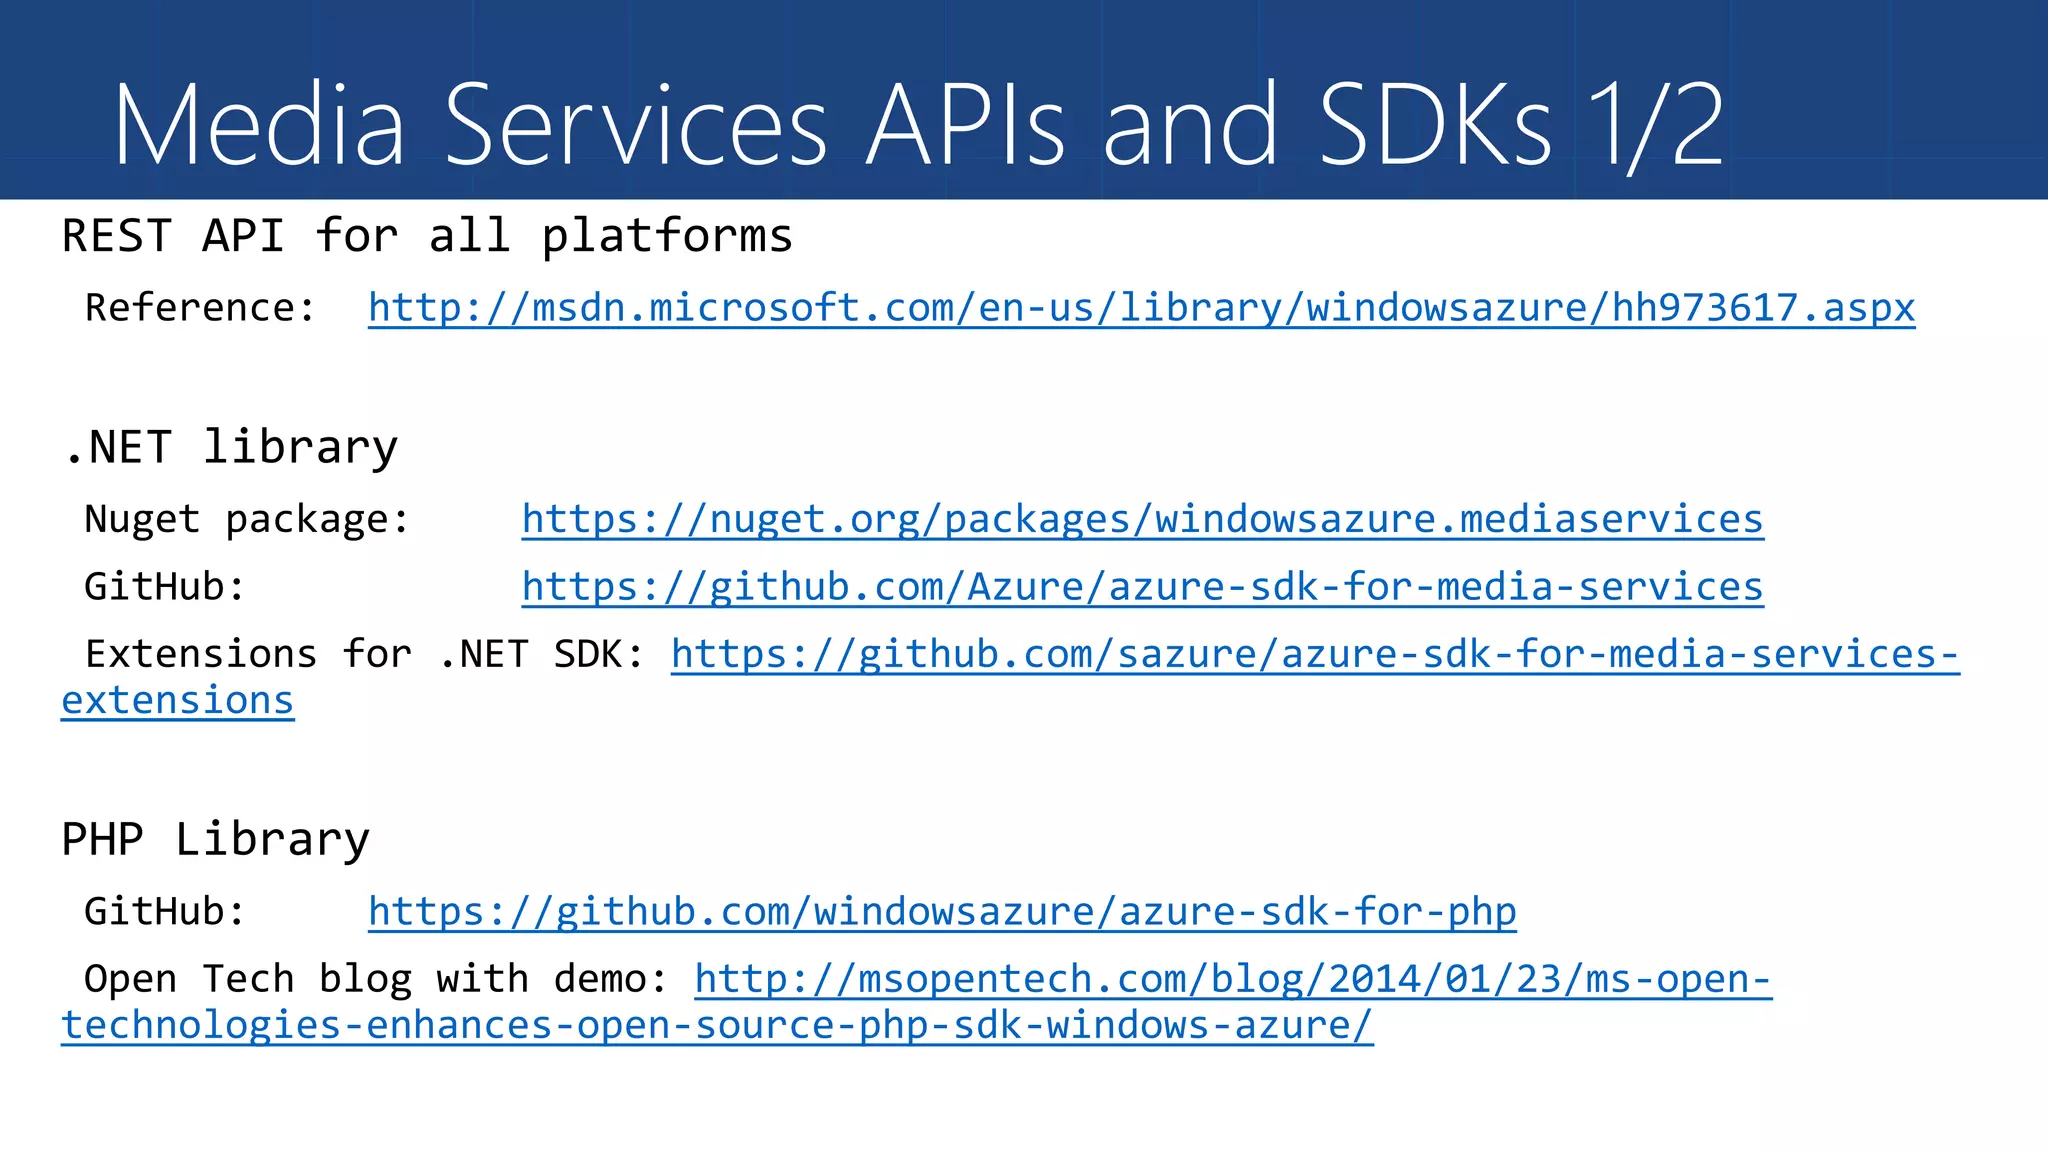Click the 'Extensions for .NET SDK:' label

(x=365, y=654)
